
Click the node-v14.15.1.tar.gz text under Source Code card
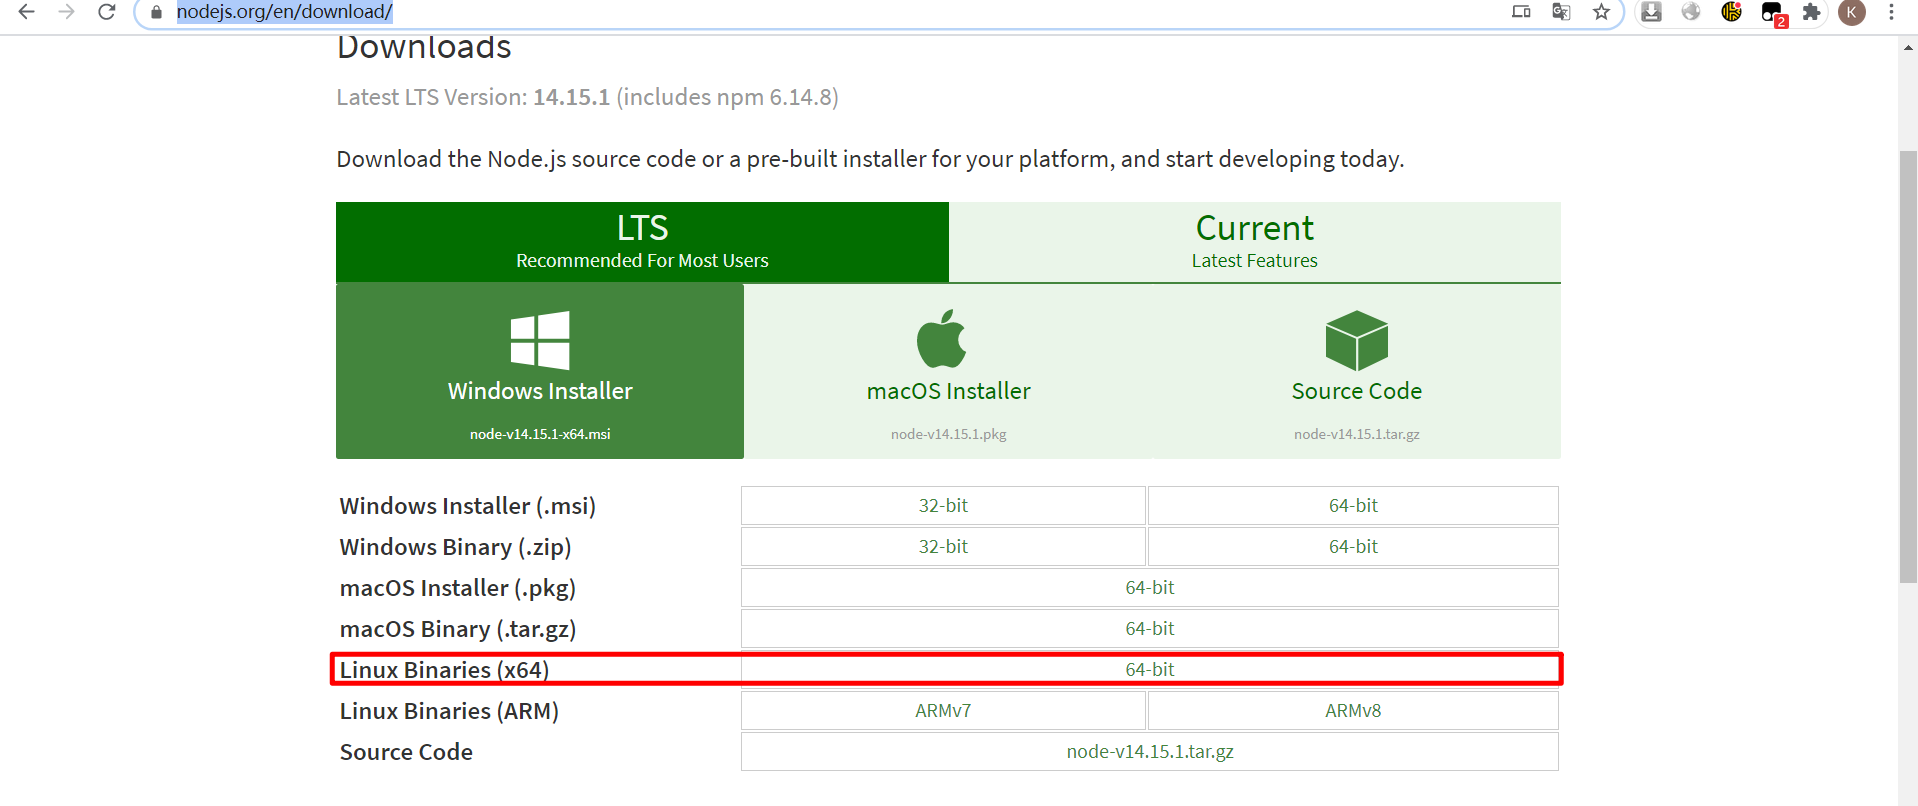pyautogui.click(x=1357, y=434)
